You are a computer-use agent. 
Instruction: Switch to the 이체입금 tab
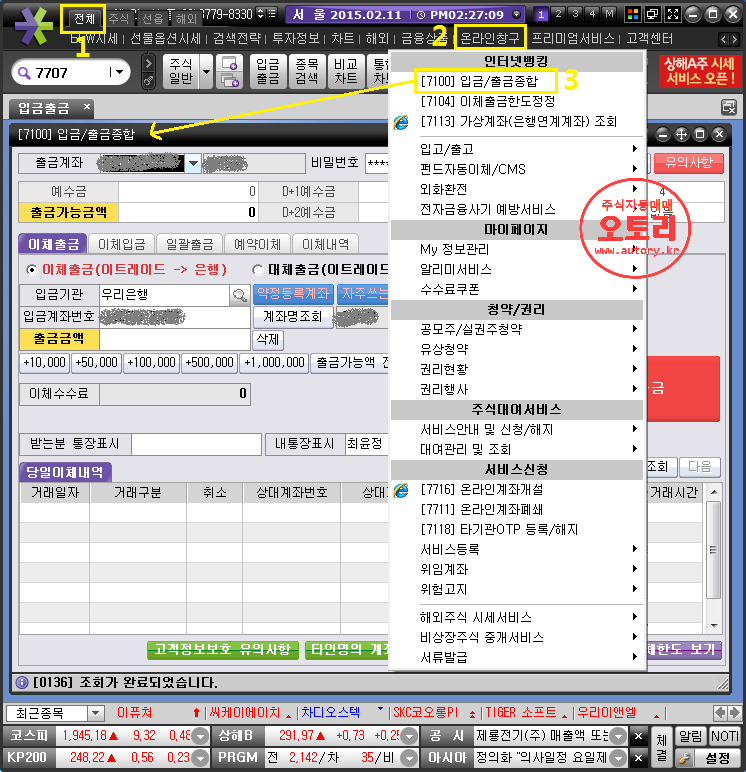tap(122, 244)
